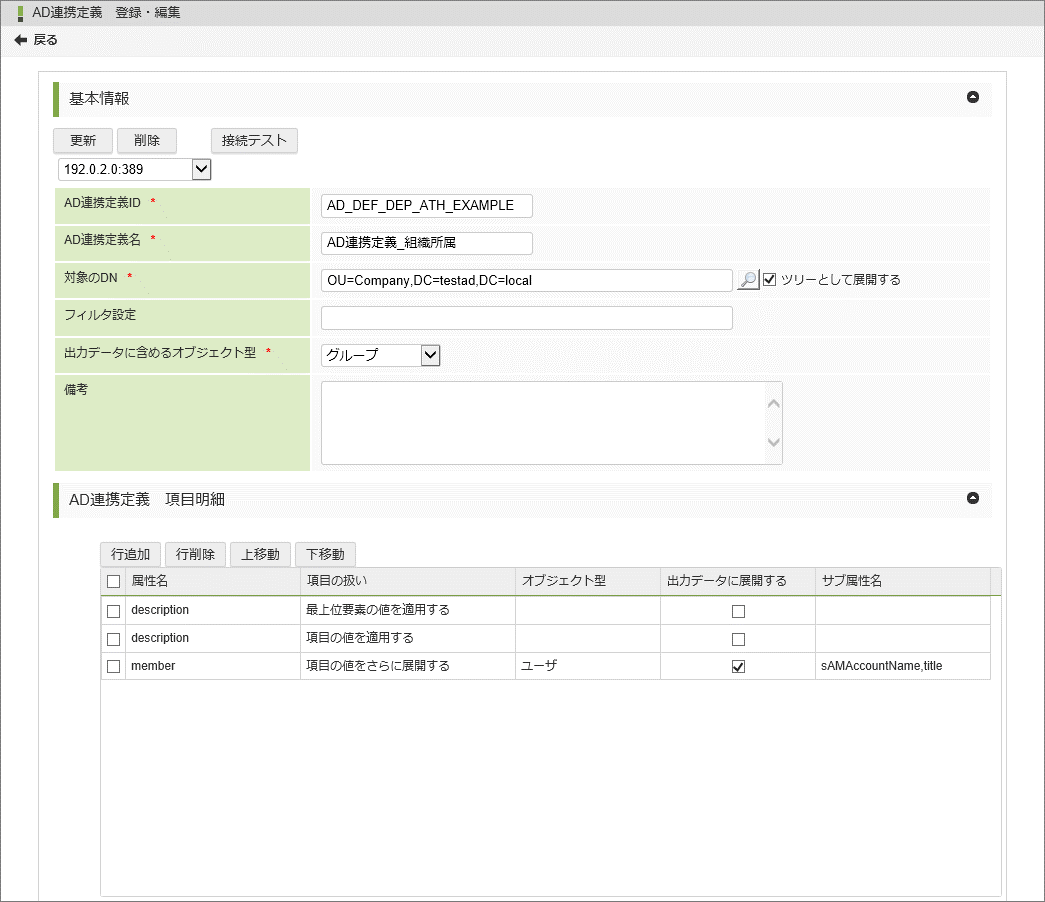
Task: Click the 備考 textarea scroll down arrow
Action: (773, 442)
